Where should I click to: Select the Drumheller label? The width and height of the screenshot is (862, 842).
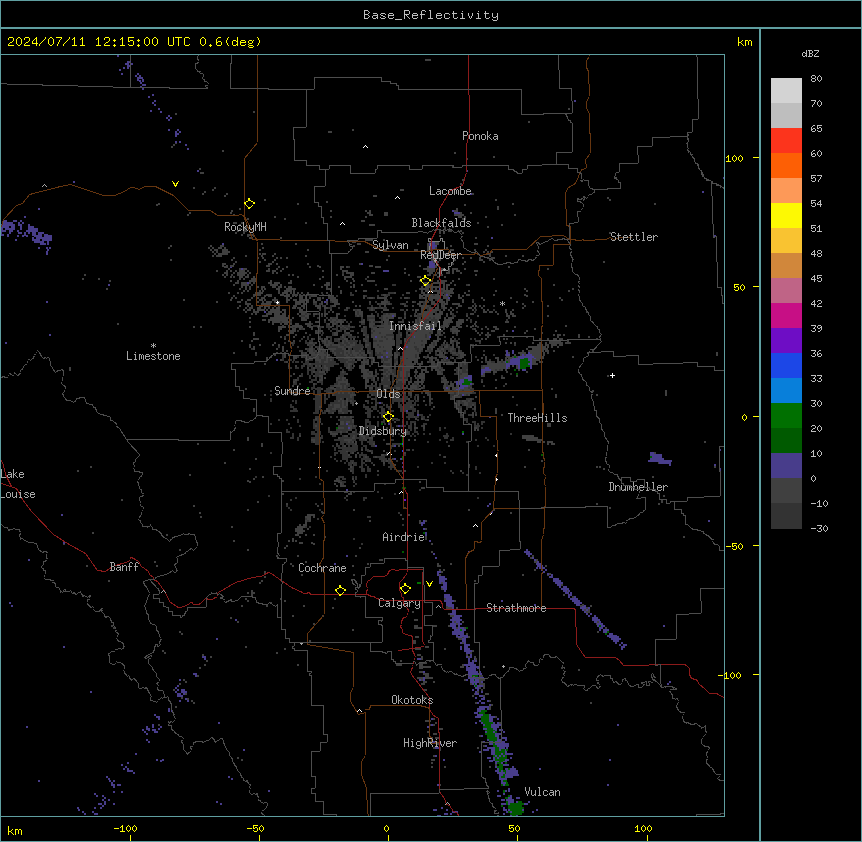click(638, 487)
